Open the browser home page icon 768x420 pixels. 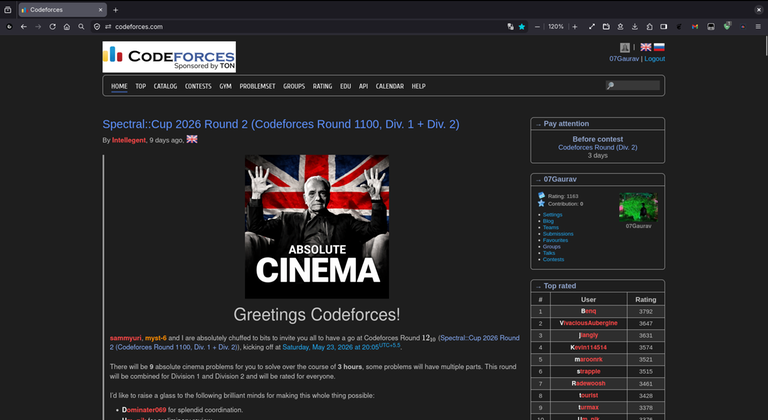(67, 27)
